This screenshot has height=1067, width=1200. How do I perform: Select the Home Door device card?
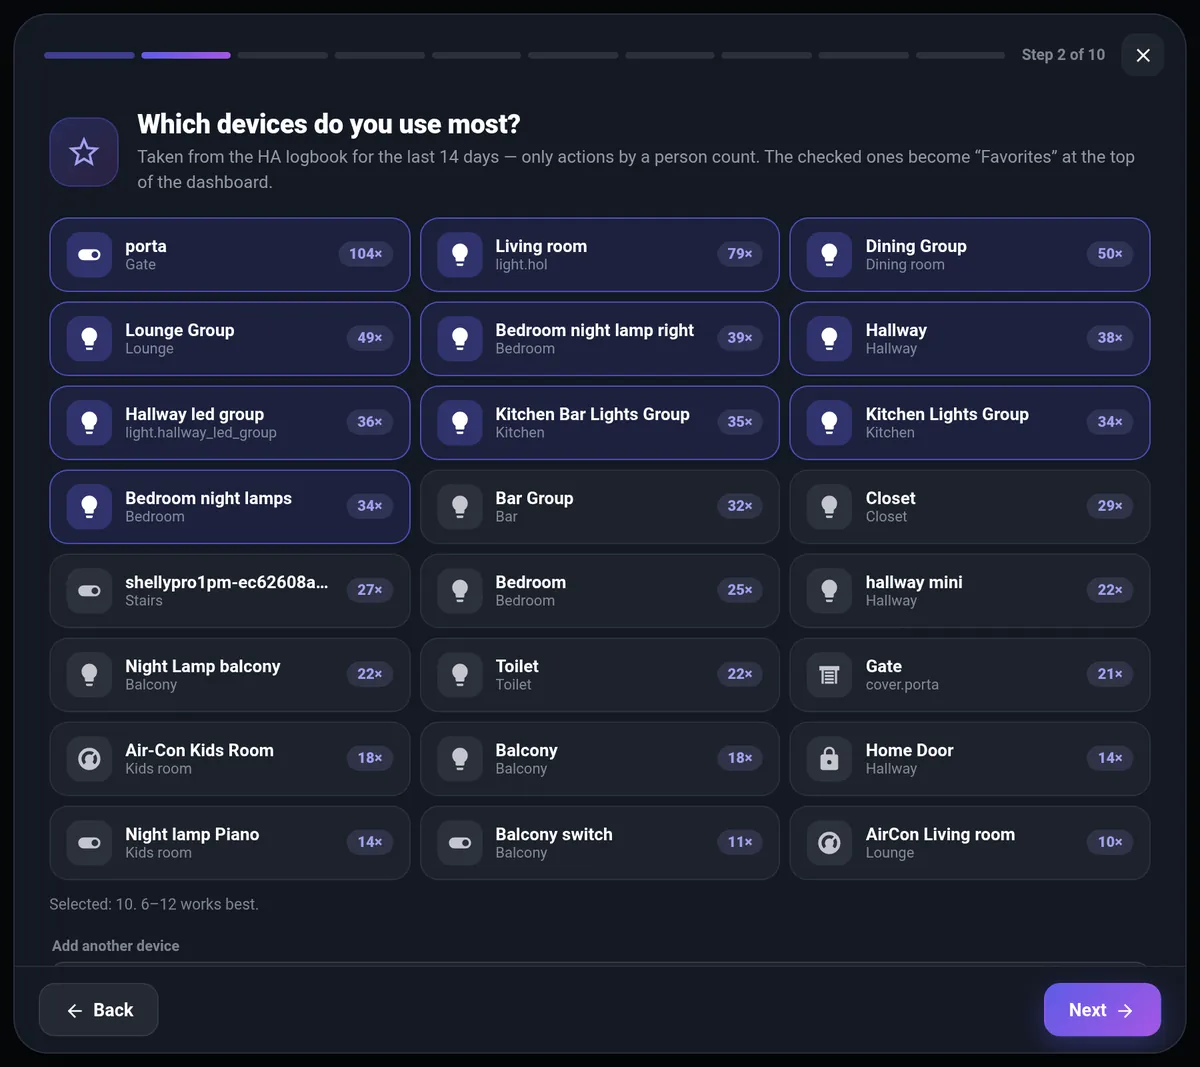pos(970,759)
